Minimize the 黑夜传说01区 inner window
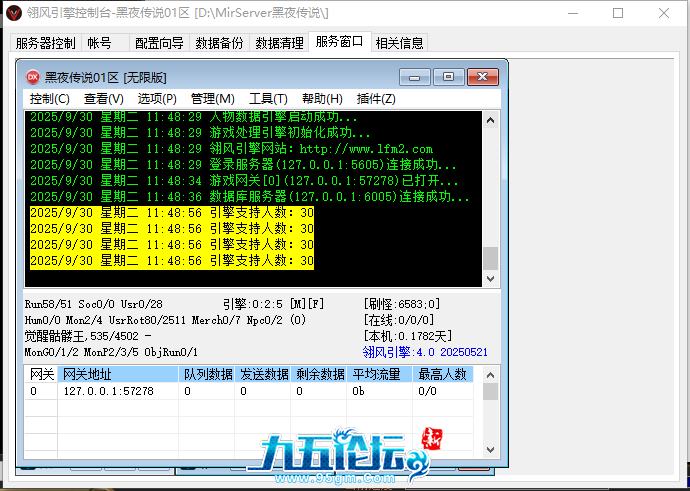Viewport: 690px width, 491px height. pos(414,77)
